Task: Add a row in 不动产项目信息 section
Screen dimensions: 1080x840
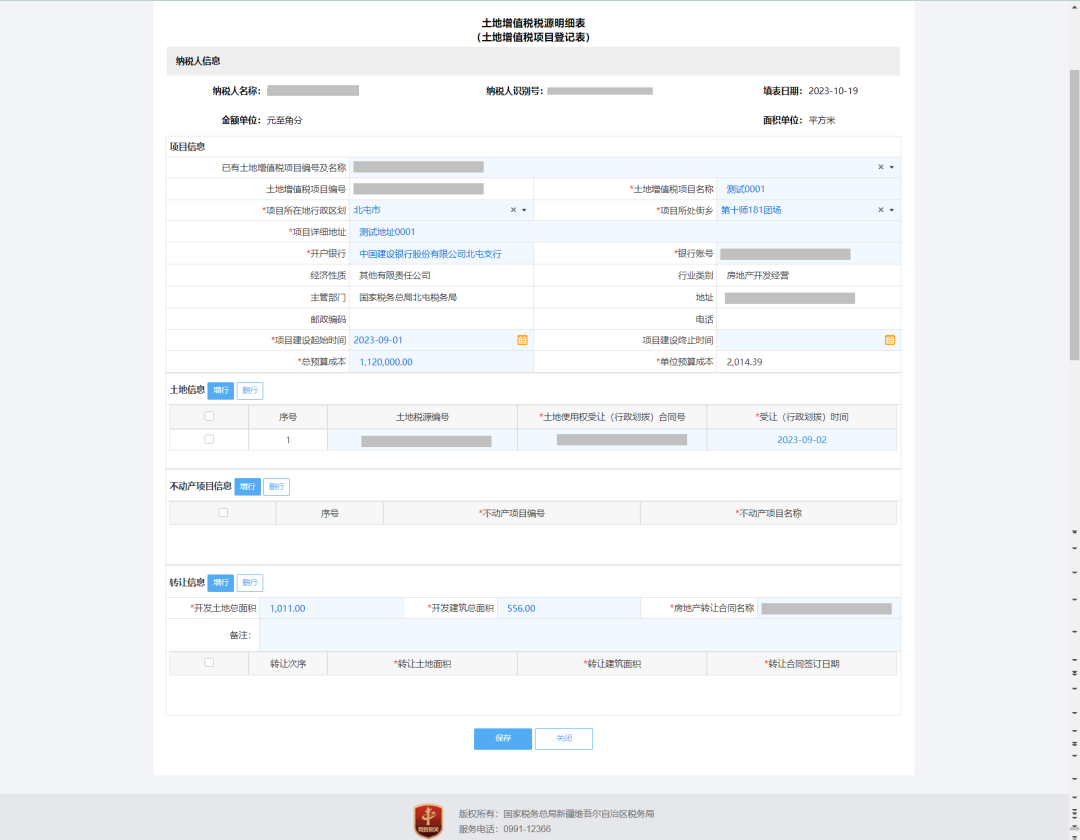Action: click(247, 487)
